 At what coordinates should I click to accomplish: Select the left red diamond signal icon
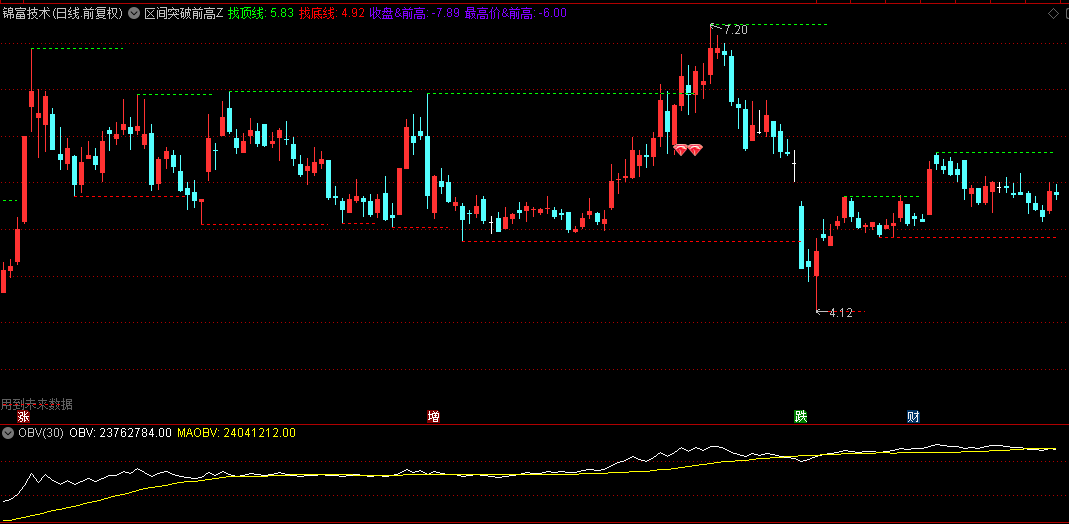click(680, 149)
